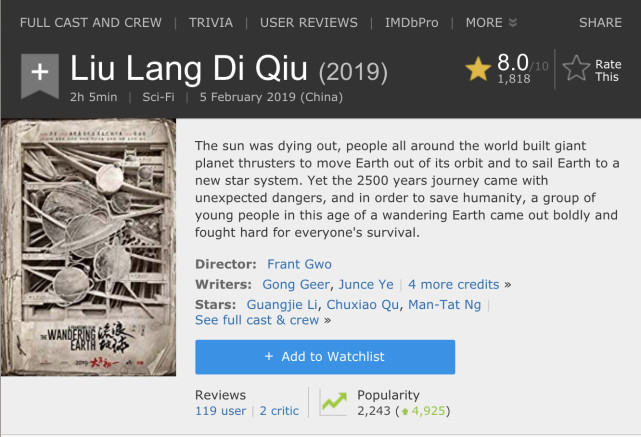The height and width of the screenshot is (437, 641).
Task: Expand the MORE dropdown menu
Action: 491,22
